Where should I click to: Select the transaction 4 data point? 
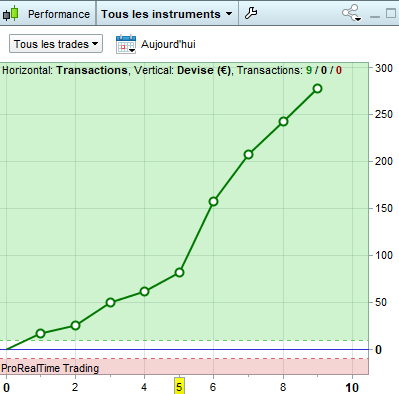tap(144, 291)
